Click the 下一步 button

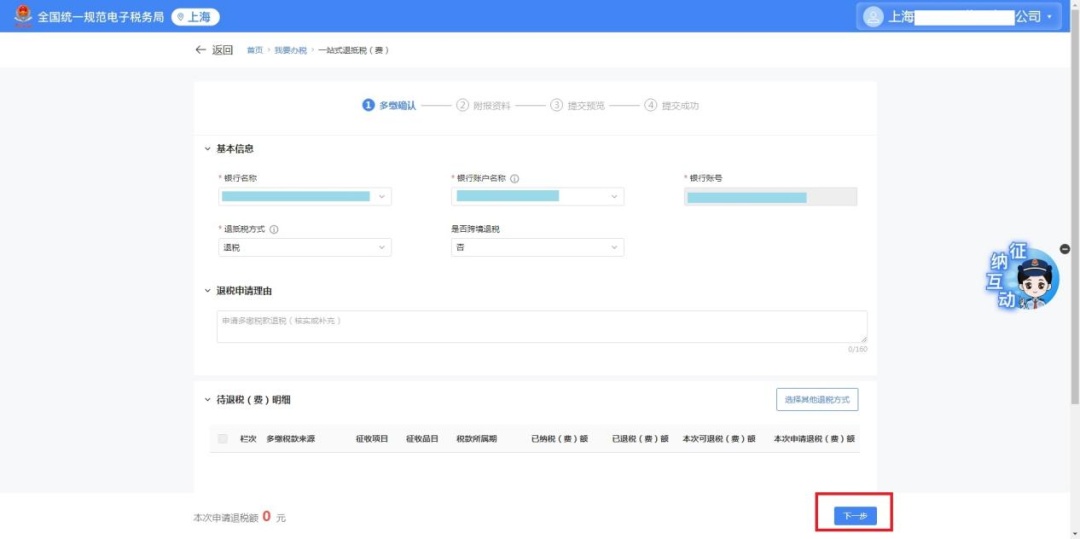854,516
